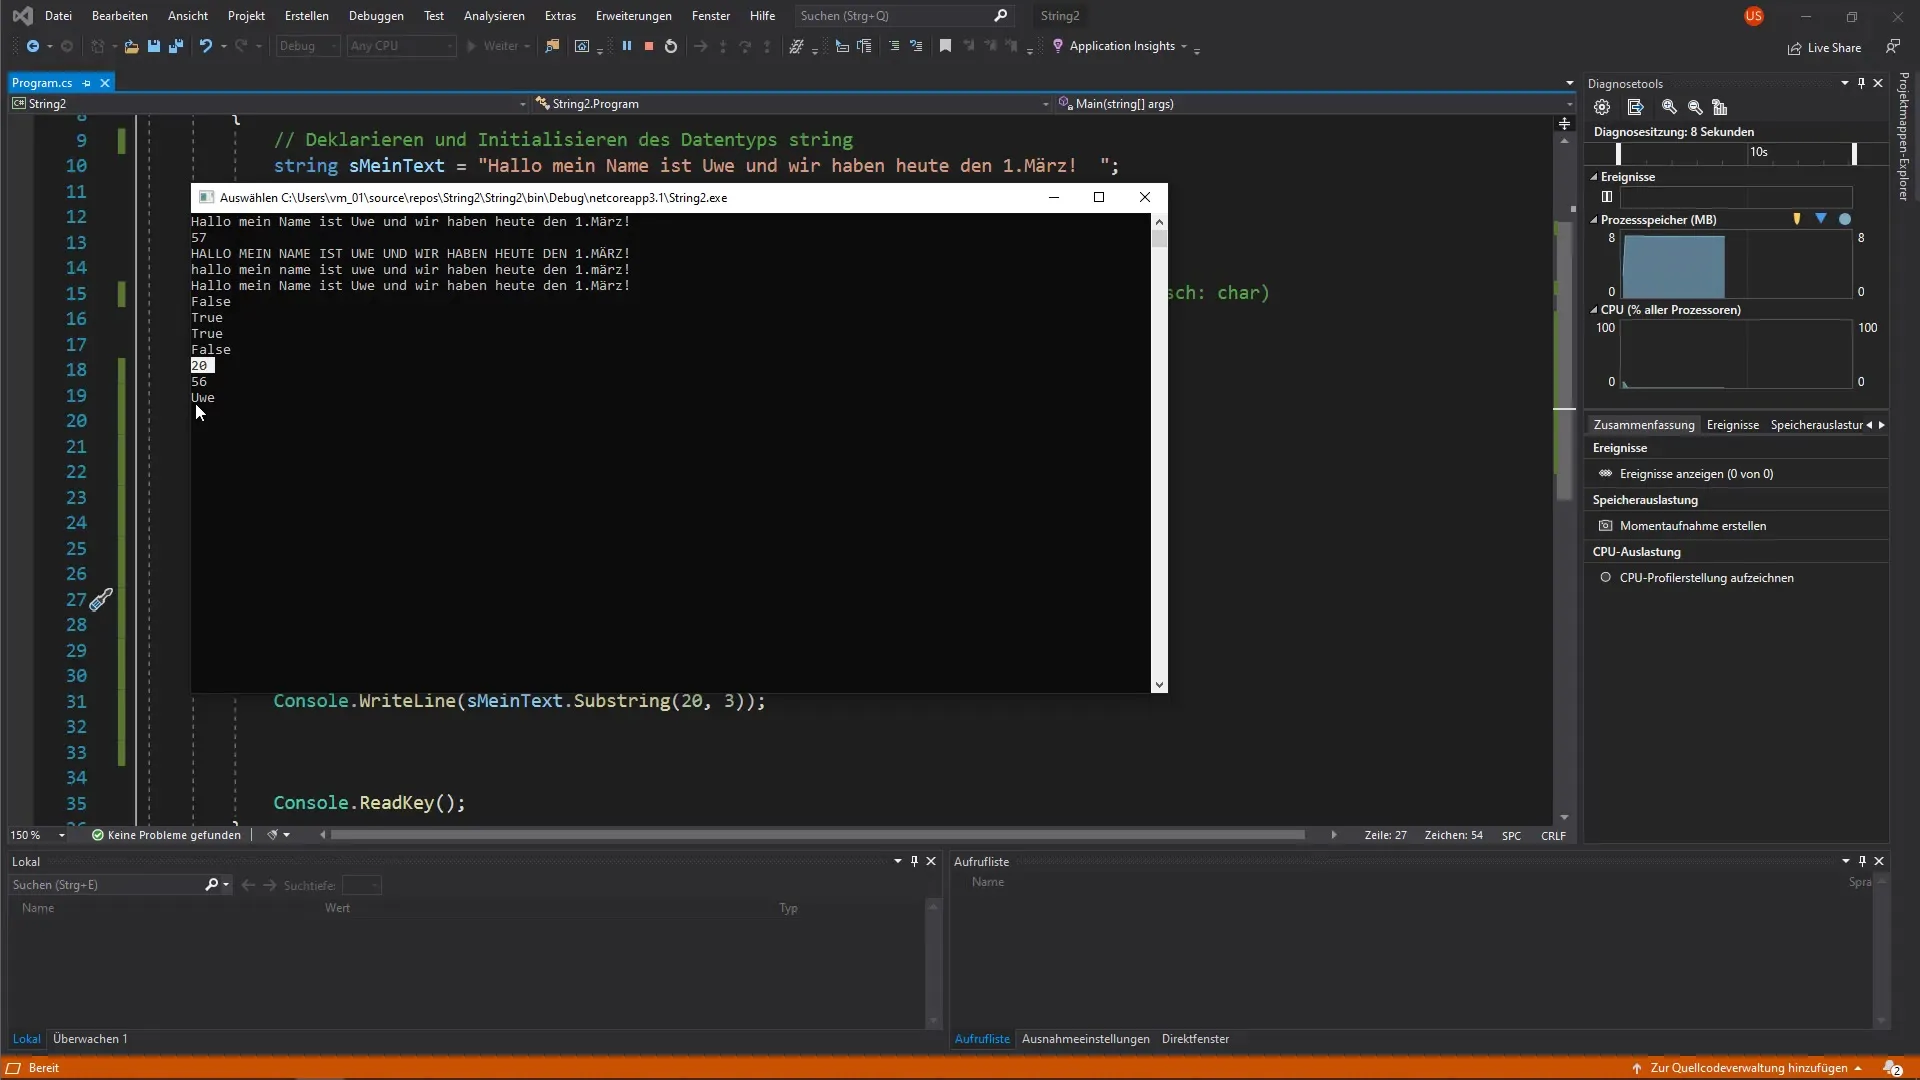Toggle the yellow GC marker in Prozessspeicher
This screenshot has height=1080, width=1920.
coord(1797,219)
